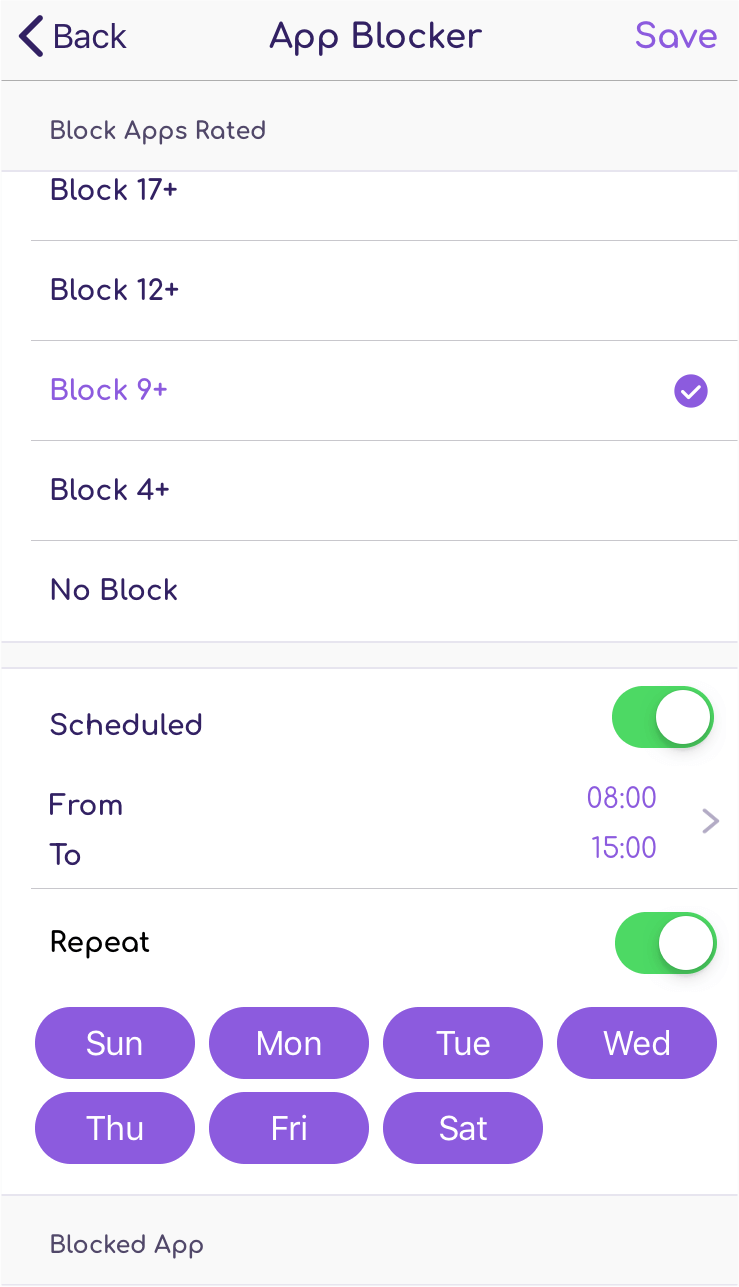Toggle the Thu day button
739x1287 pixels.
click(115, 1128)
